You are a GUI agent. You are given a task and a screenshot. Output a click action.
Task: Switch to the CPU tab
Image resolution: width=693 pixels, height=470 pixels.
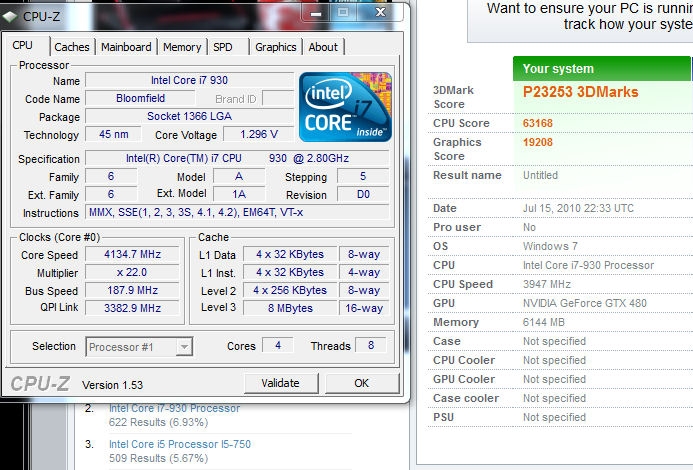coord(23,46)
